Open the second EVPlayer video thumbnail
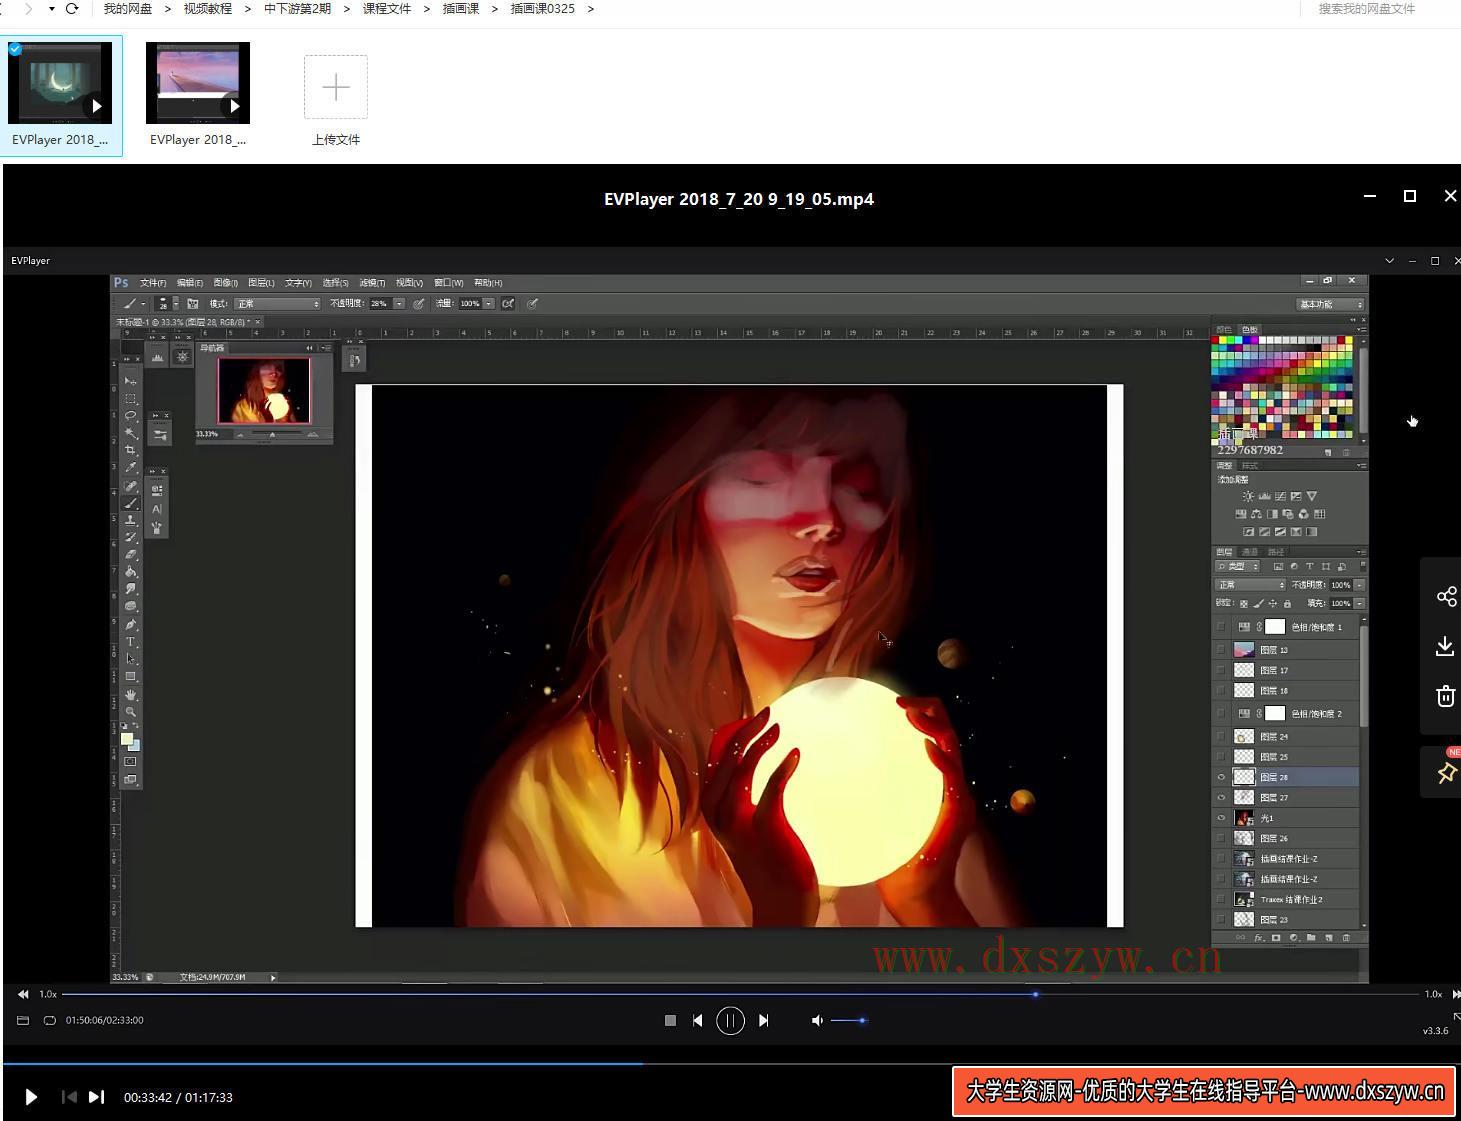 (198, 83)
